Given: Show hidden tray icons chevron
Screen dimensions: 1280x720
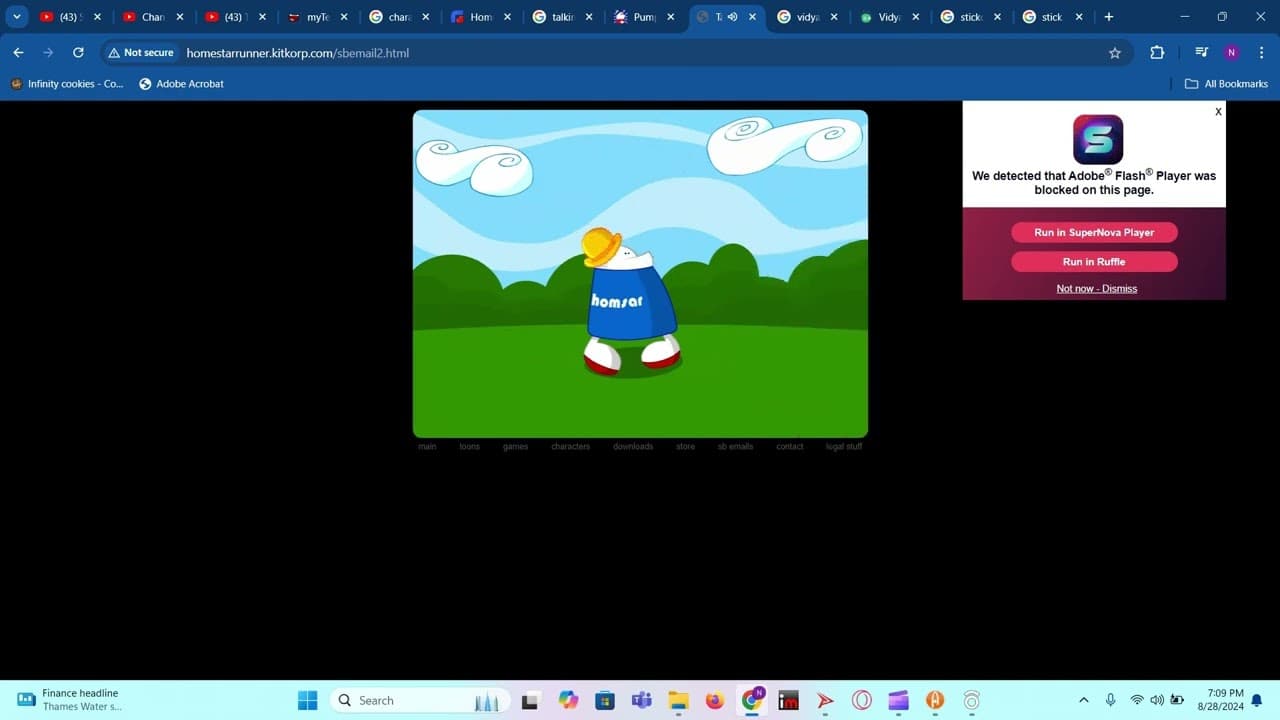Looking at the screenshot, I should pos(1084,700).
